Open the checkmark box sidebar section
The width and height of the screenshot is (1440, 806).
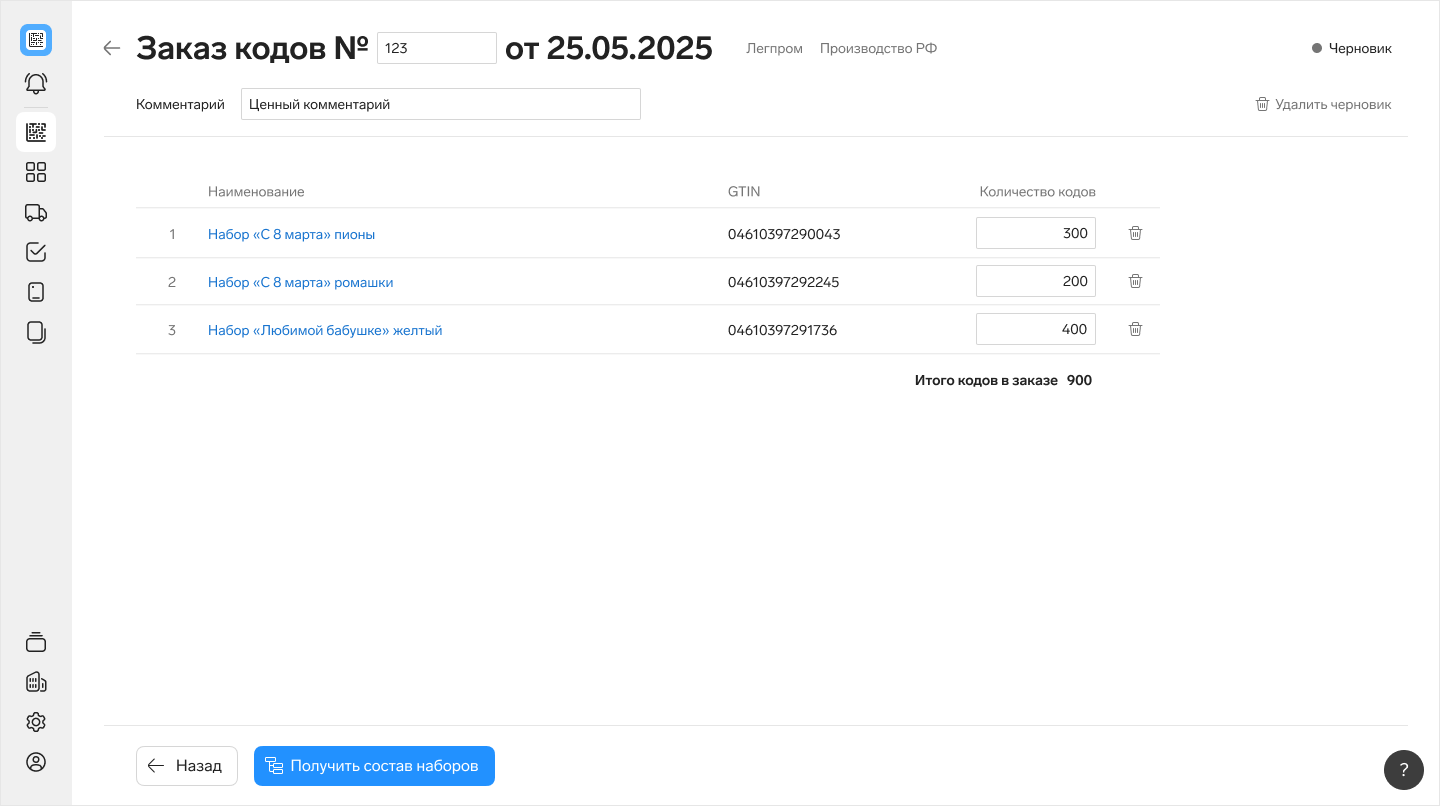click(x=36, y=252)
